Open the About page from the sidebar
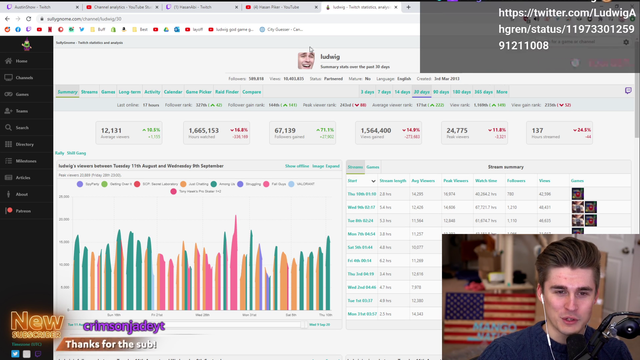Screen dimensions: 640x360 click(x=22, y=194)
